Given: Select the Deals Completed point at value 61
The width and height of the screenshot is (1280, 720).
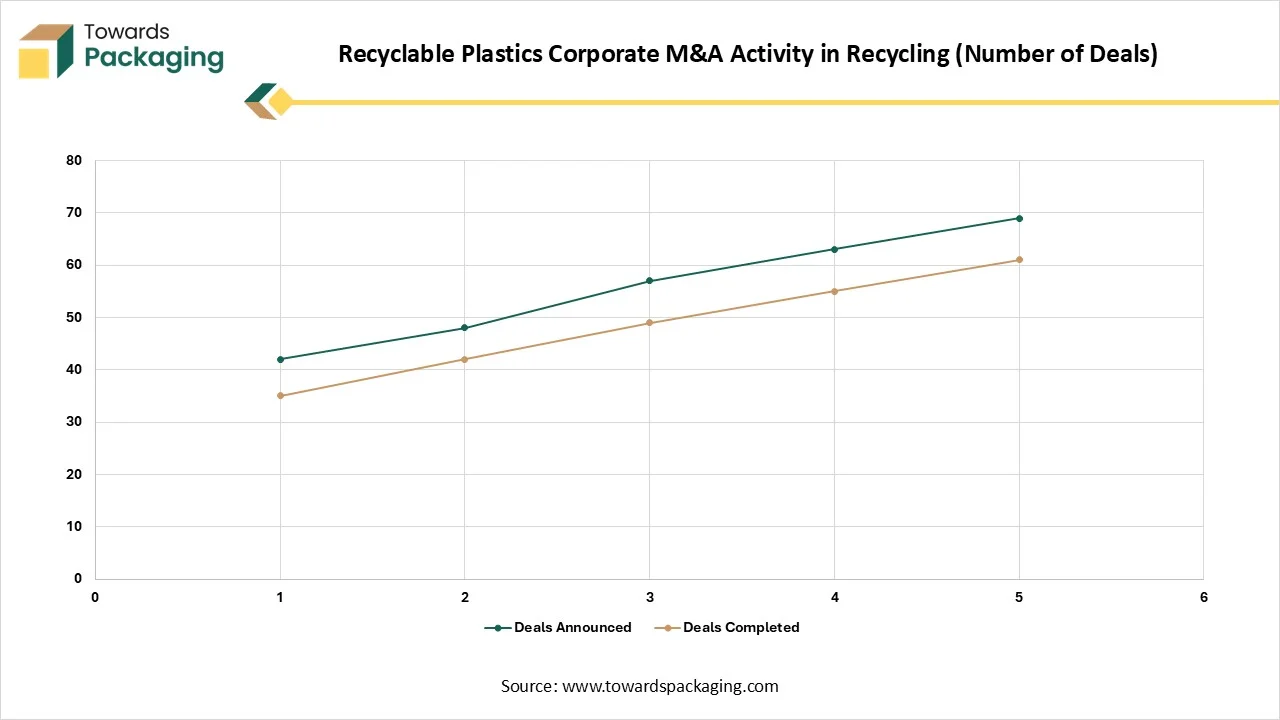Looking at the screenshot, I should 1019,260.
